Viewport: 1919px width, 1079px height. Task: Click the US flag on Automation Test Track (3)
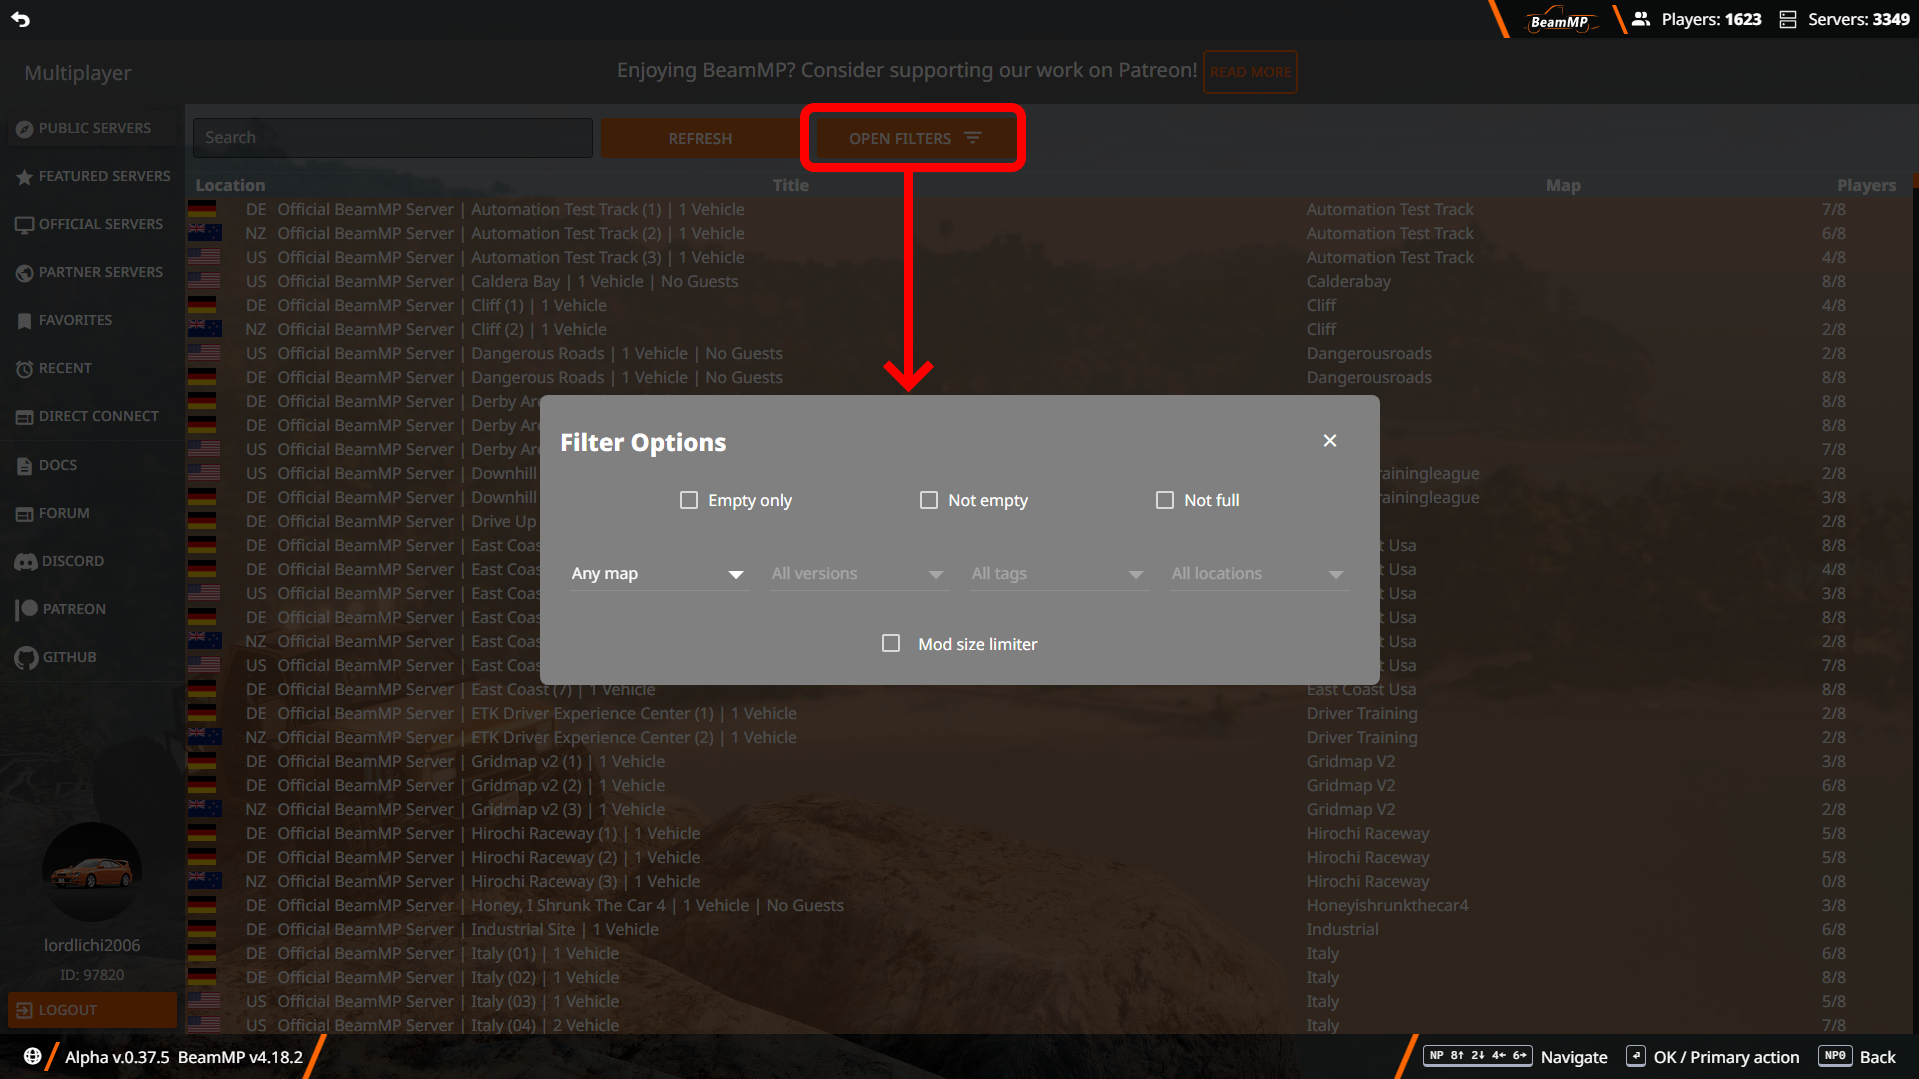(x=203, y=258)
